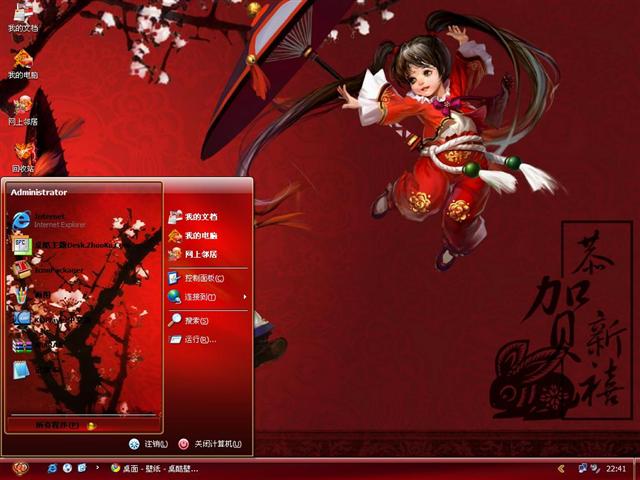The height and width of the screenshot is (480, 640).
Task: Open 运行(R)... run dialog
Action: click(193, 339)
